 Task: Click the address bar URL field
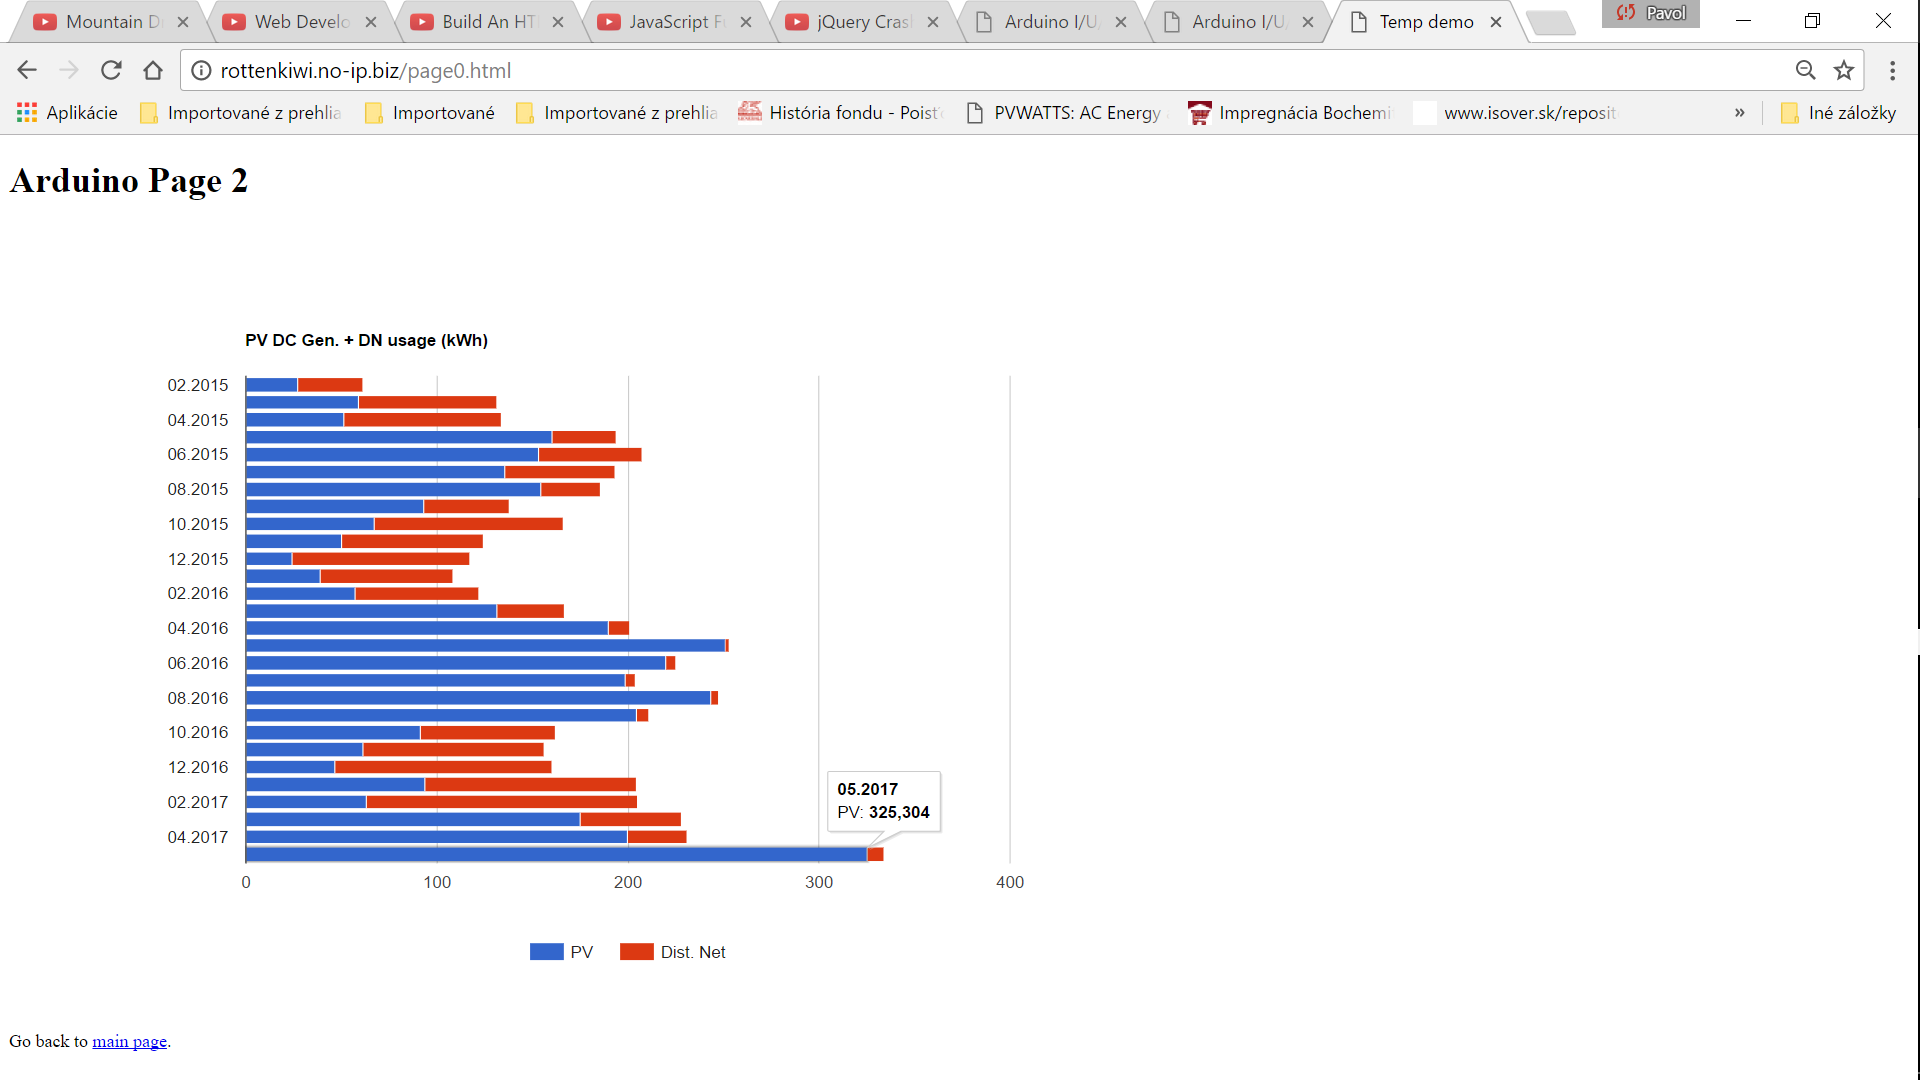click(900, 70)
